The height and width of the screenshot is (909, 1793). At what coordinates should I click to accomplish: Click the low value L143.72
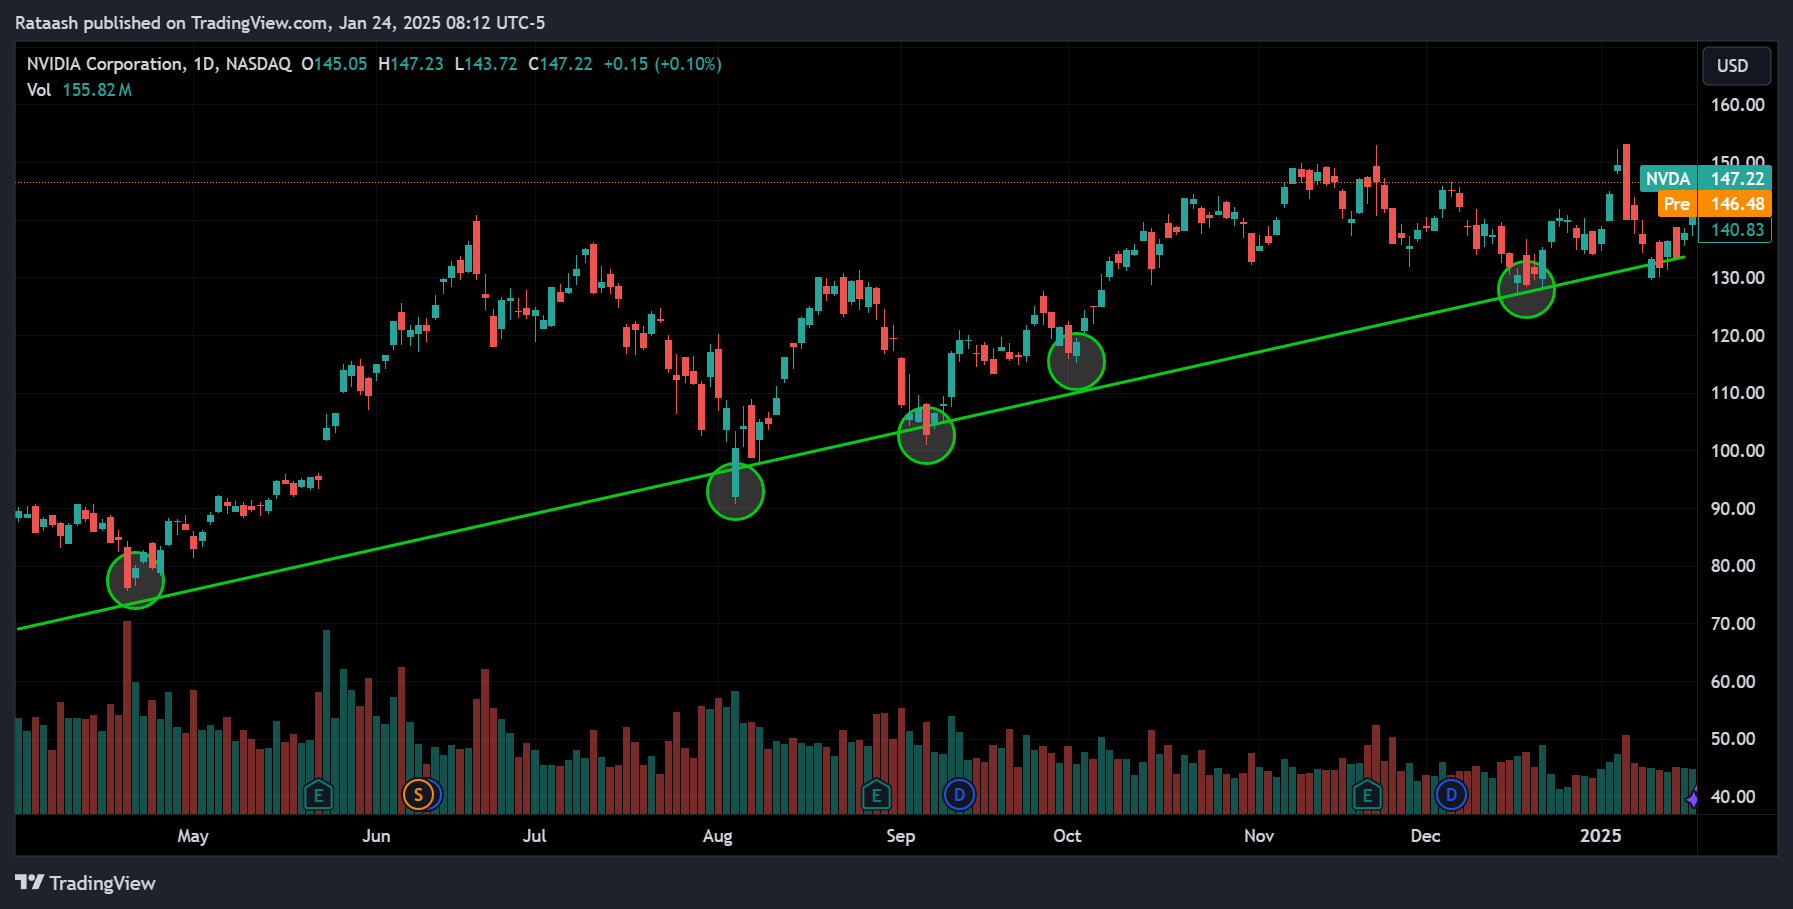(x=486, y=64)
